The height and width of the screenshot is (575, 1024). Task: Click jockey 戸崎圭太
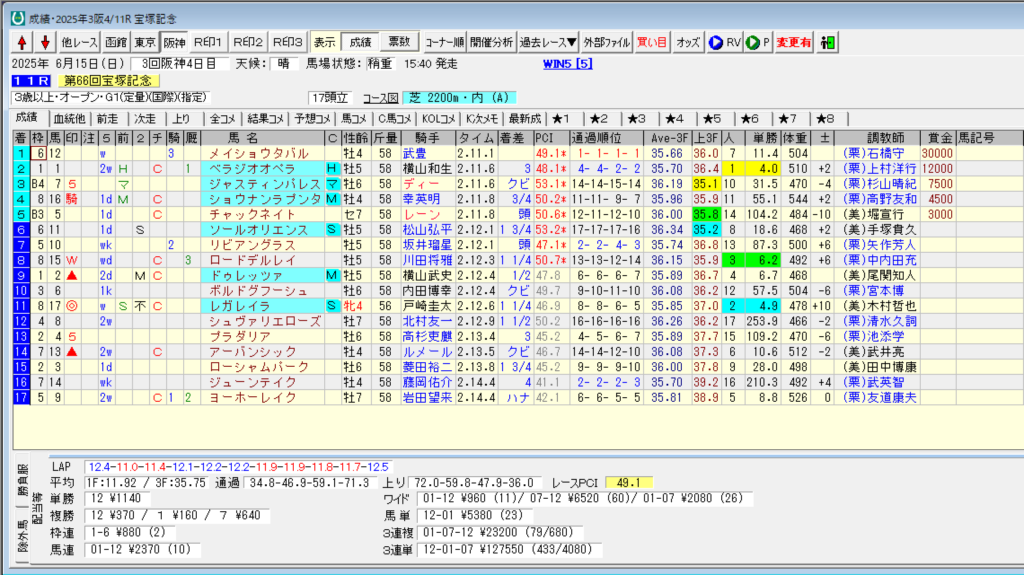click(427, 306)
